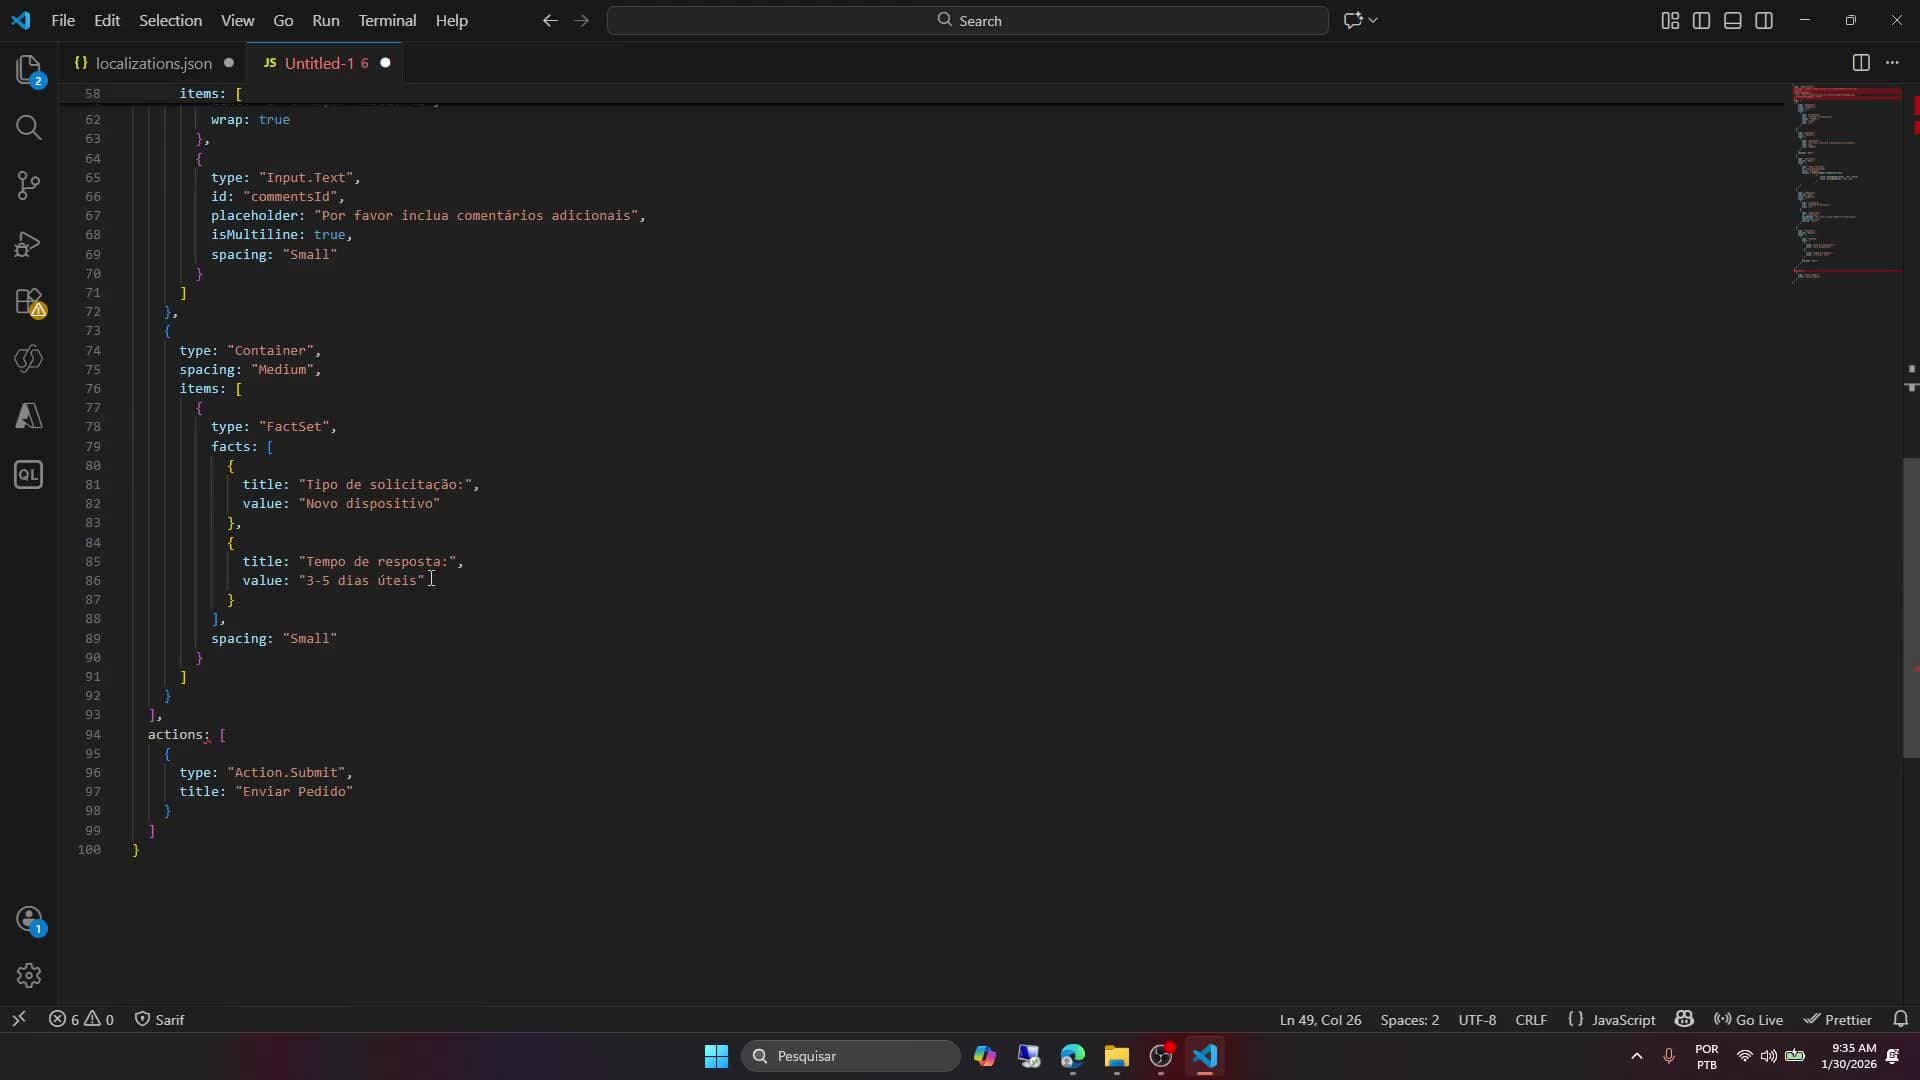Open the Search view in activity bar

[28, 127]
